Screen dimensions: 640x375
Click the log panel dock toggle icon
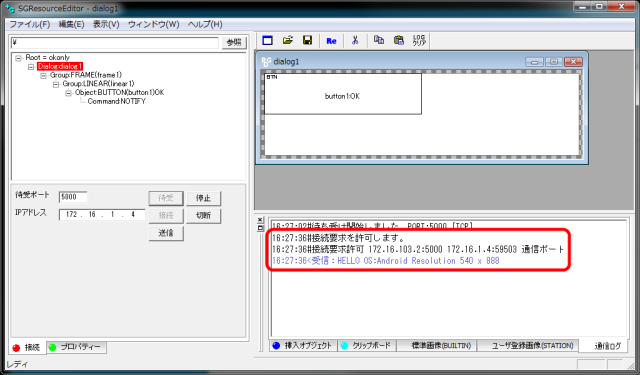(x=260, y=228)
